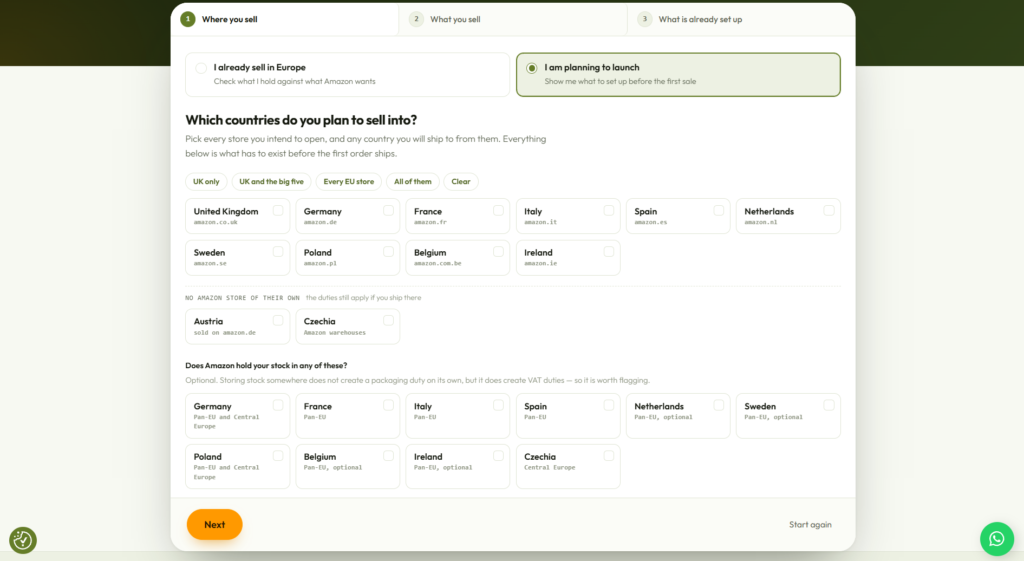
Task: Select Netherlands Pan-EU optional stock
Action: (x=678, y=415)
